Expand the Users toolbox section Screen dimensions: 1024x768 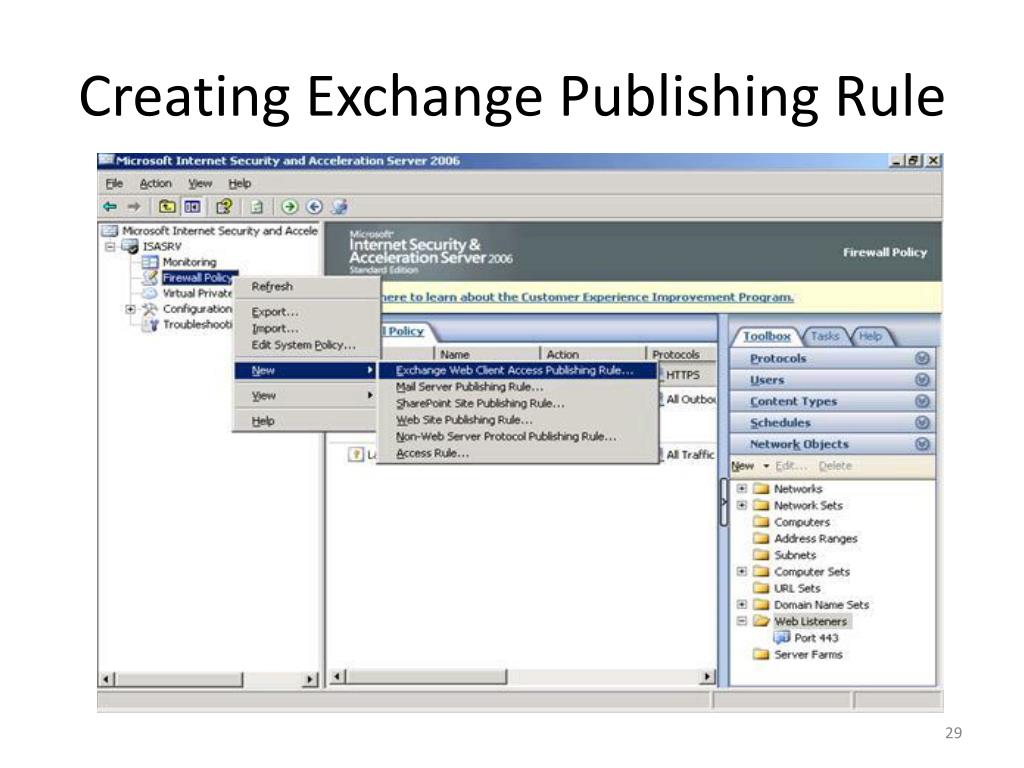coord(922,380)
